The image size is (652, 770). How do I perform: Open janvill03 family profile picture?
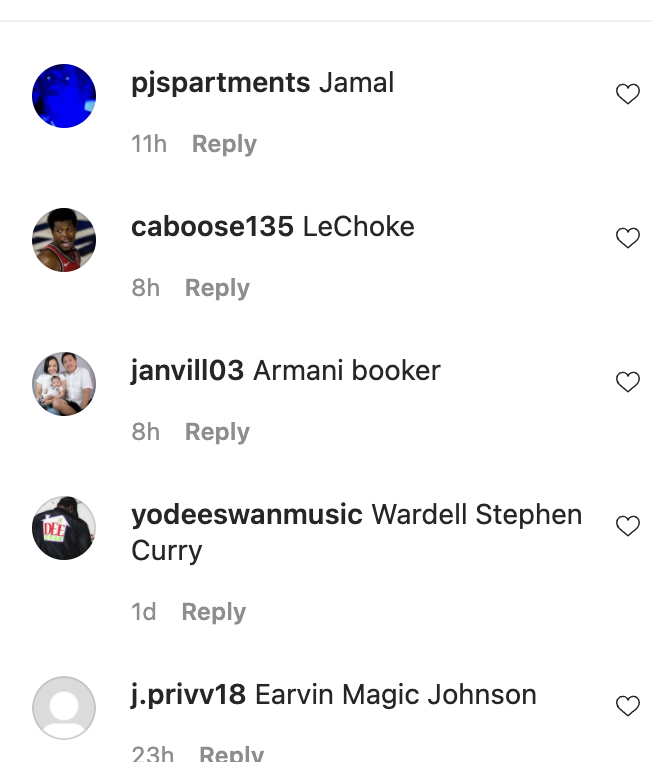point(64,384)
